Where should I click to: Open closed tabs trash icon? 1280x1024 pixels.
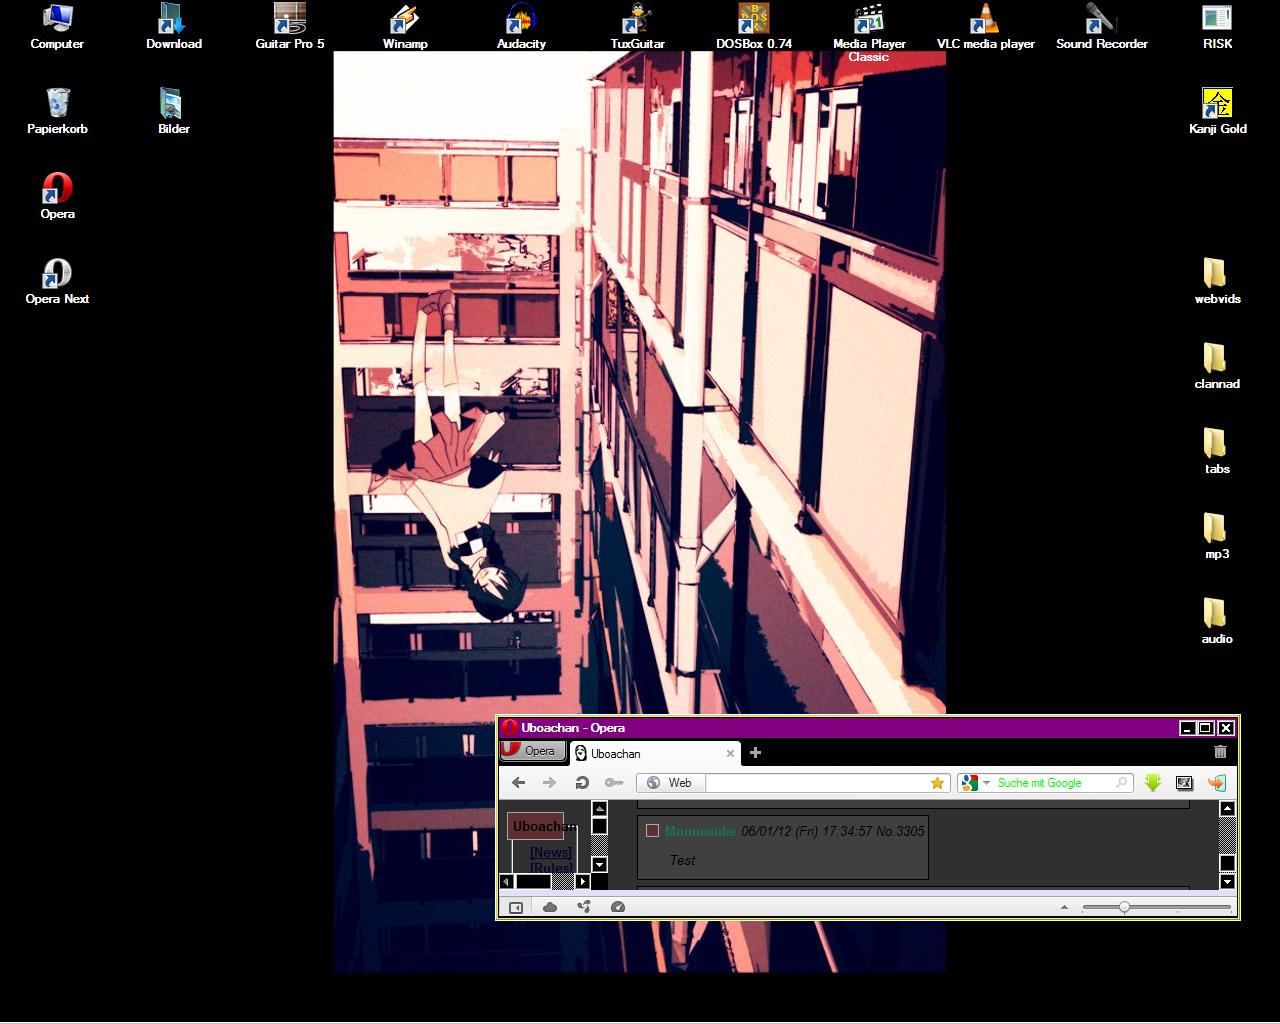pos(1220,752)
